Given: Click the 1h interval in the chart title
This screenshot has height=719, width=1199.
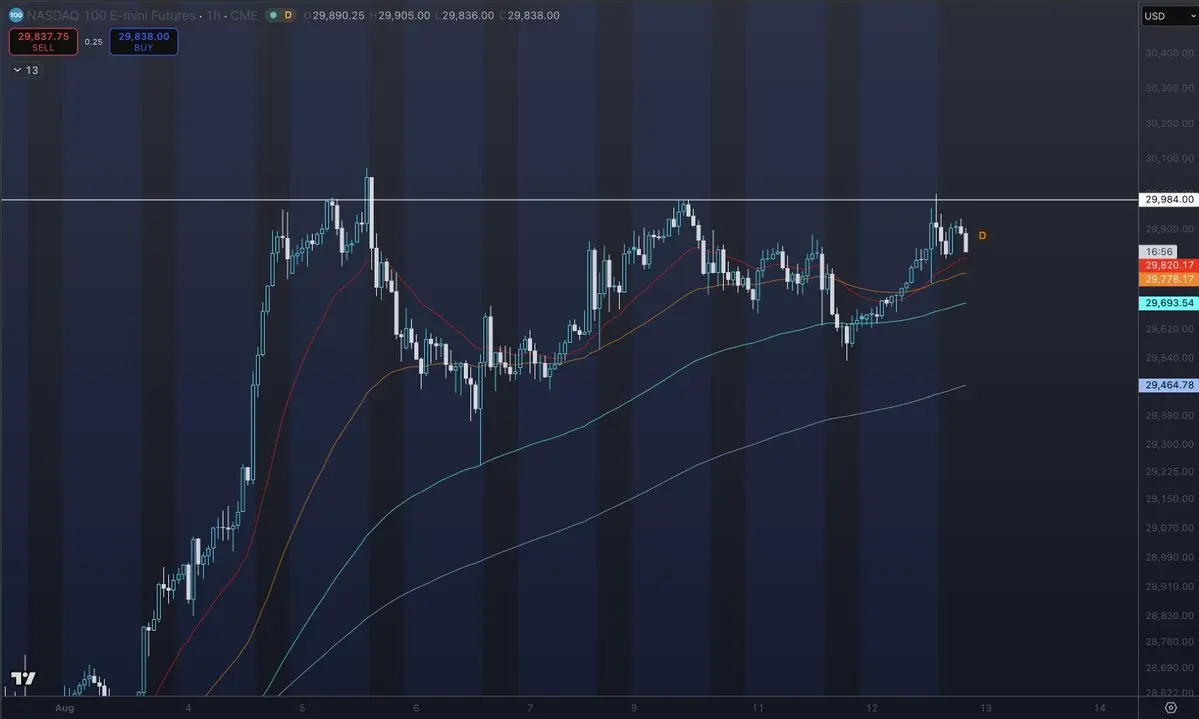Looking at the screenshot, I should 213,15.
